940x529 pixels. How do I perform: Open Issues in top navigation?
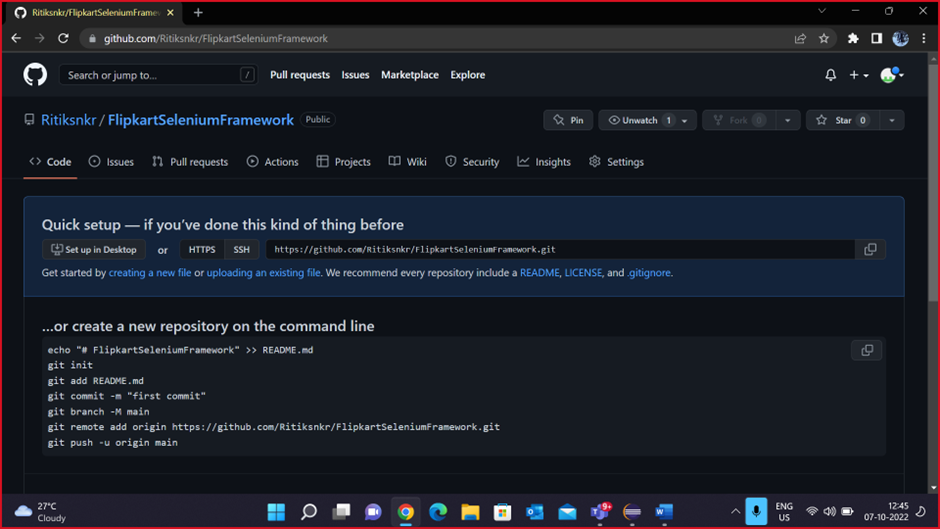click(355, 75)
